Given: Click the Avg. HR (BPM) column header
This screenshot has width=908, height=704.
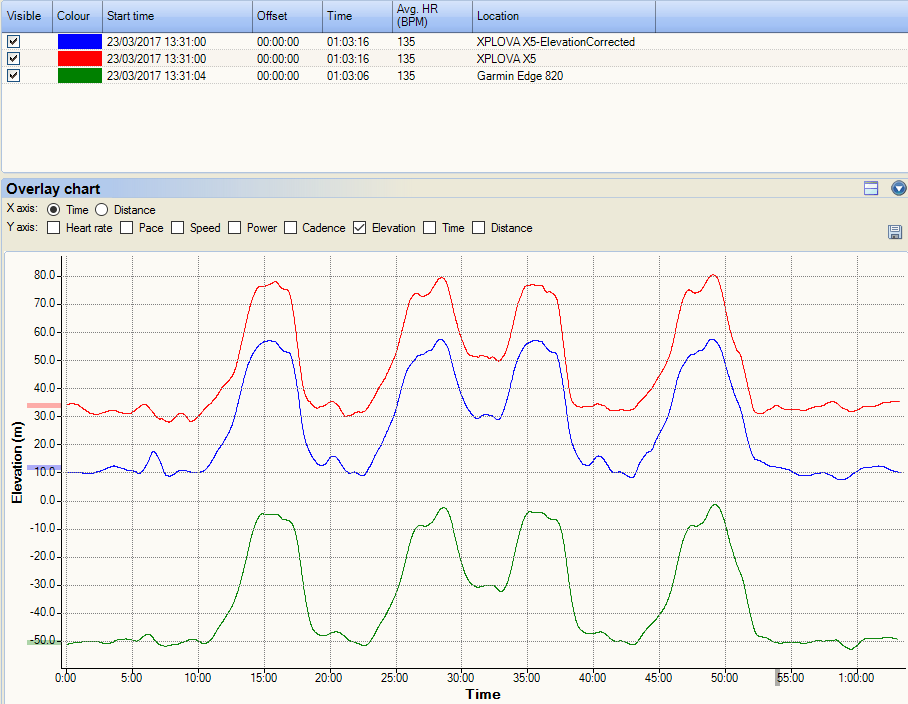Looking at the screenshot, I should (x=431, y=16).
